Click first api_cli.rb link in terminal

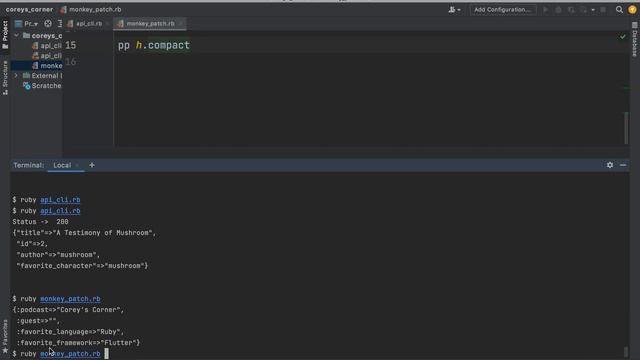[60, 200]
